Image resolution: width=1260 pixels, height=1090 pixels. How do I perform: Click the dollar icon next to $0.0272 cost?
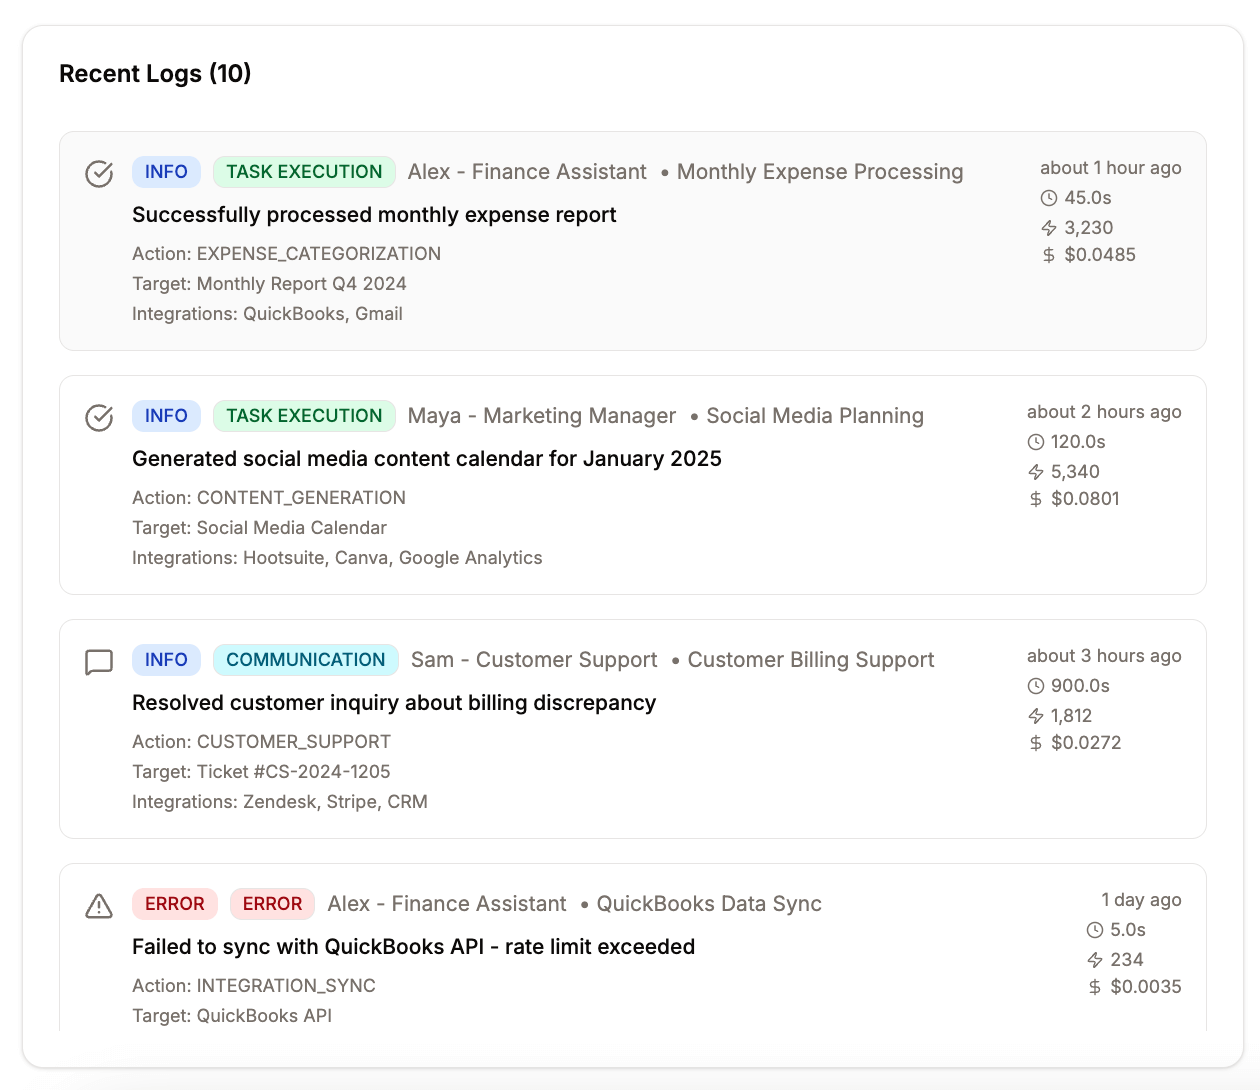1037,743
